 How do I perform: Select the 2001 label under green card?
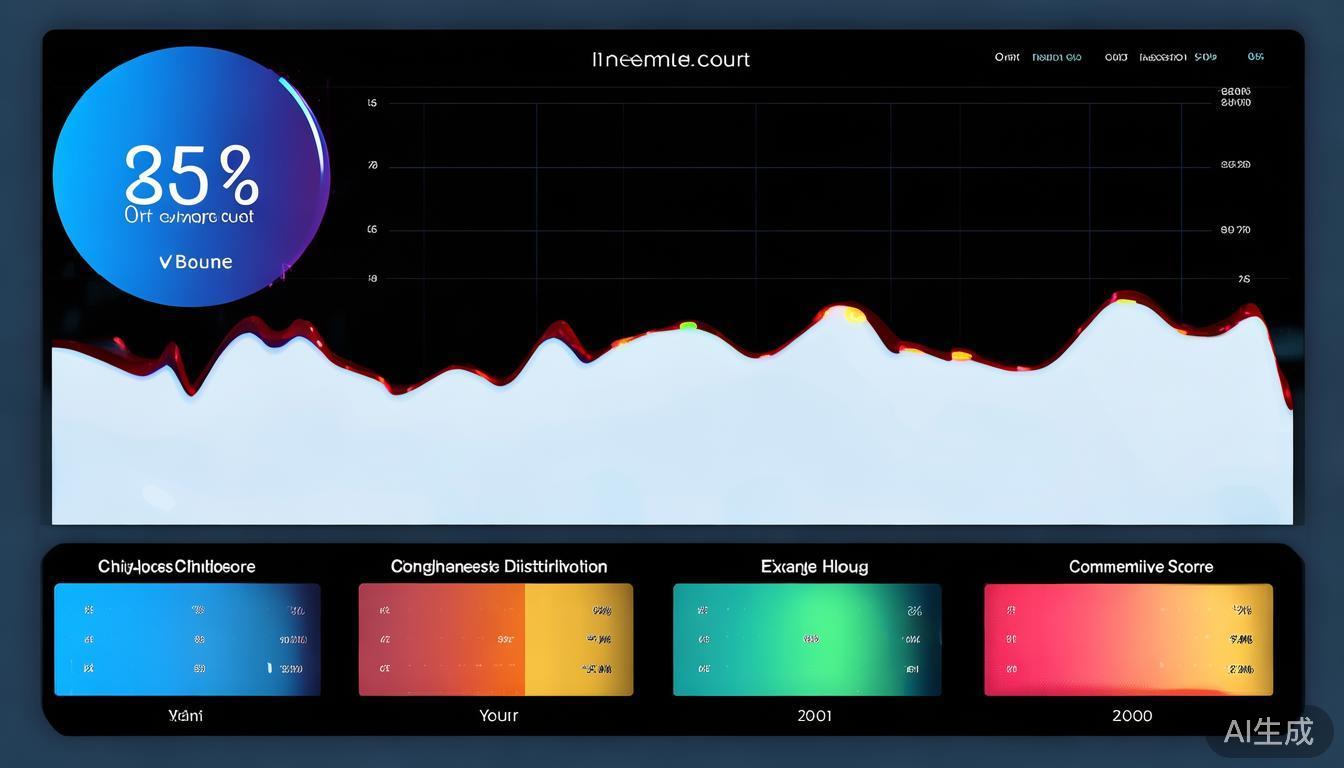pos(814,716)
